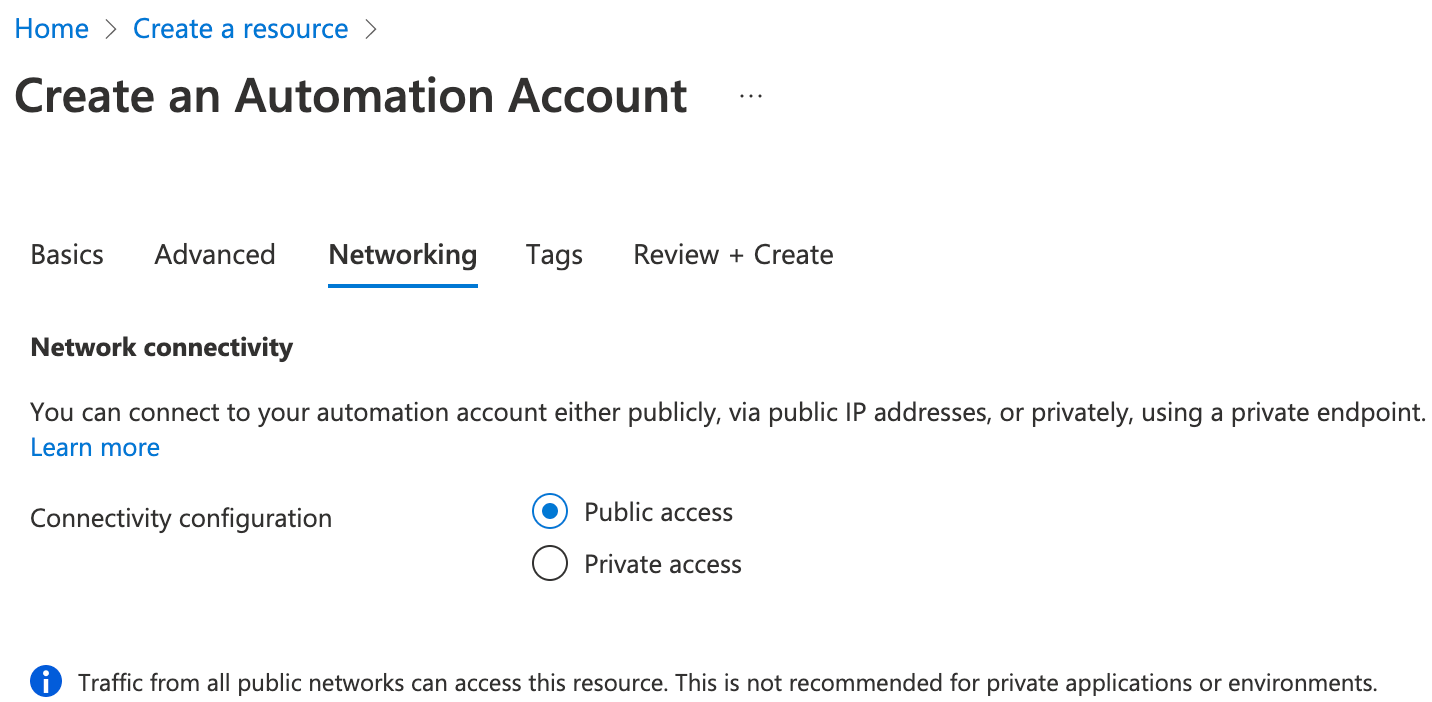Select the Private access radio button
The width and height of the screenshot is (1432, 702).
(550, 564)
